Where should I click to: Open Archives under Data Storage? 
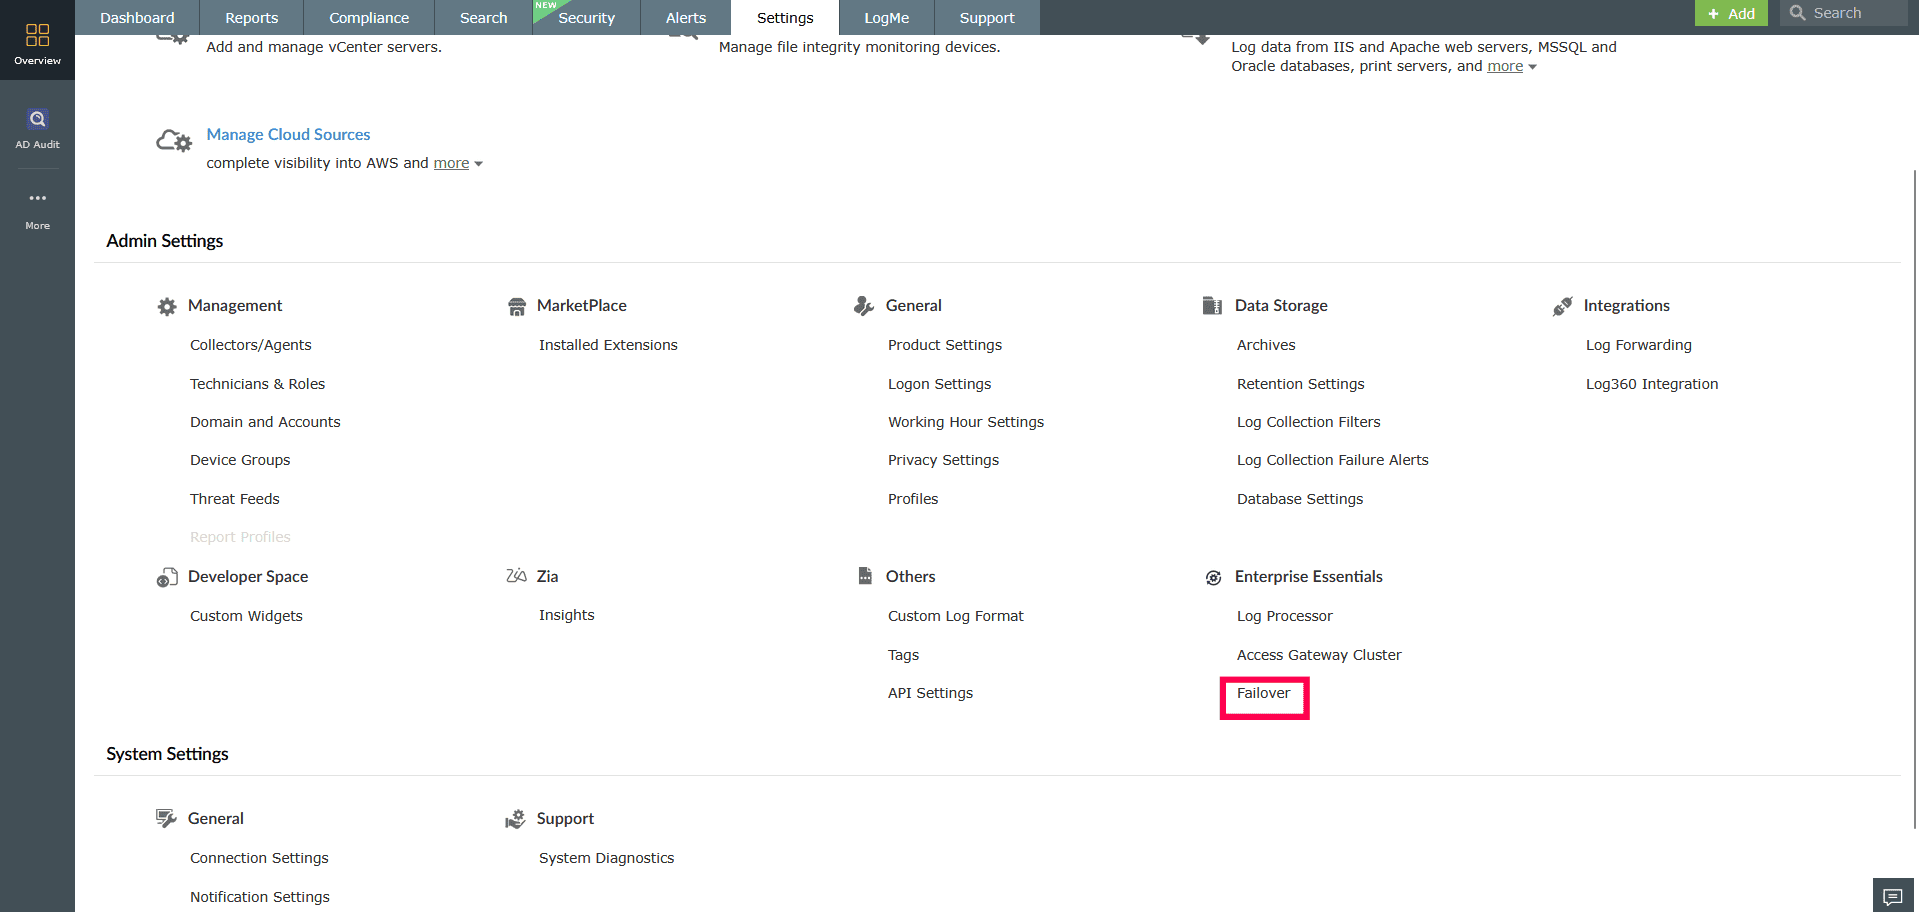coord(1266,345)
